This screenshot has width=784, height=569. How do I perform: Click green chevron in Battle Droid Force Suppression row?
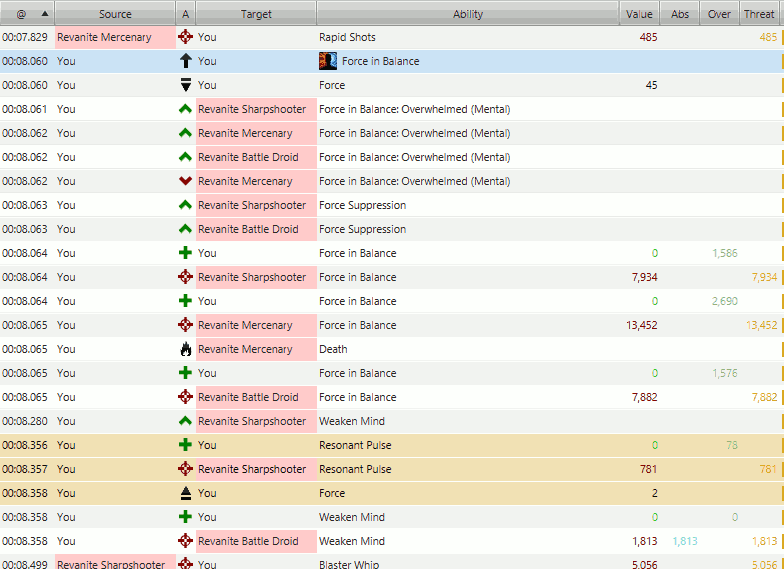186,228
